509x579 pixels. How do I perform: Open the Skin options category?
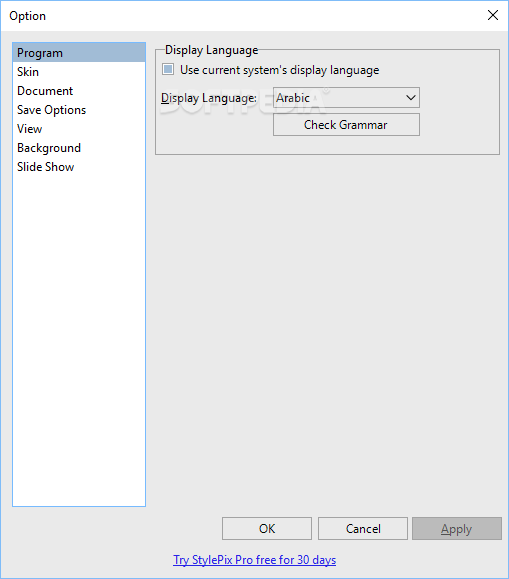[x=79, y=72]
